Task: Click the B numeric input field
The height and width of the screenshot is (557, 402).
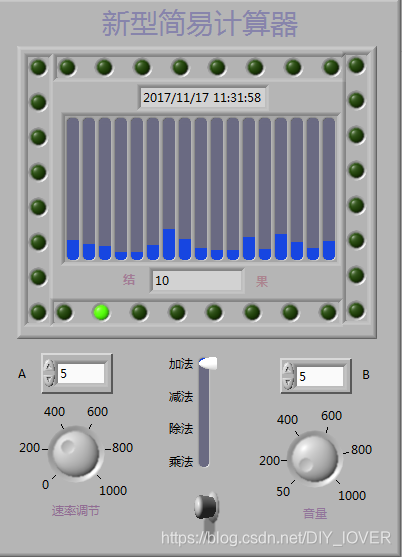Action: coord(320,376)
